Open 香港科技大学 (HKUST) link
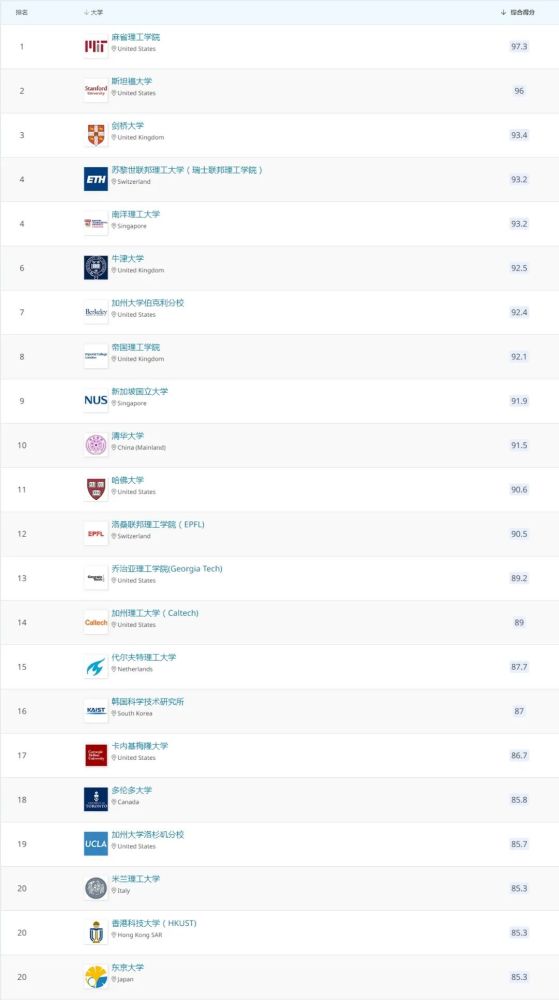 tap(154, 923)
